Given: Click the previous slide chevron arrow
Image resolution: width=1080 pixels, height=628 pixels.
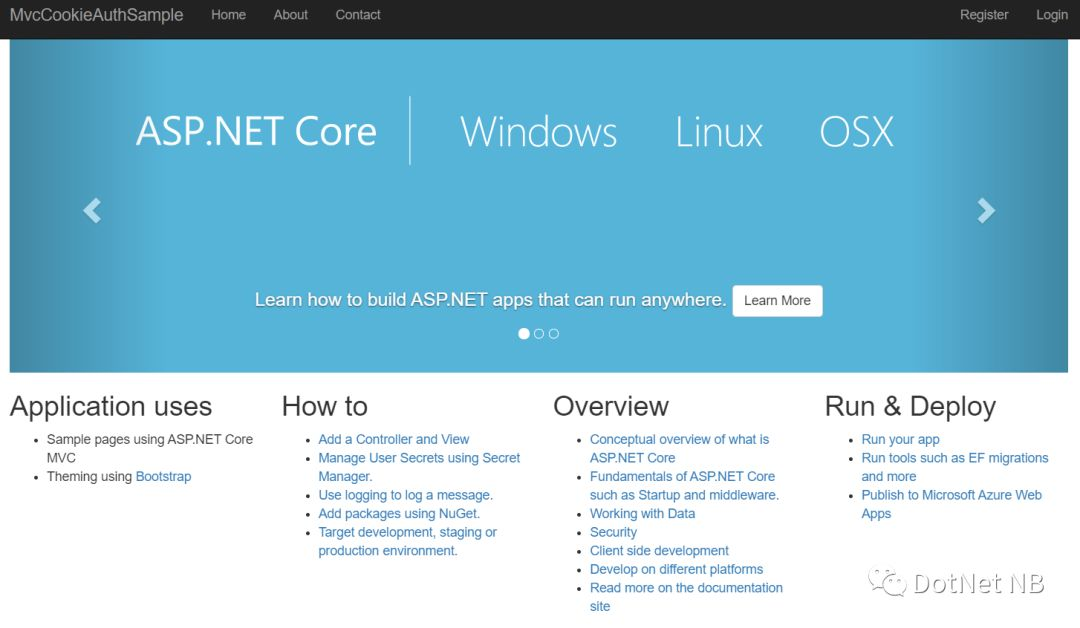Looking at the screenshot, I should 92,211.
